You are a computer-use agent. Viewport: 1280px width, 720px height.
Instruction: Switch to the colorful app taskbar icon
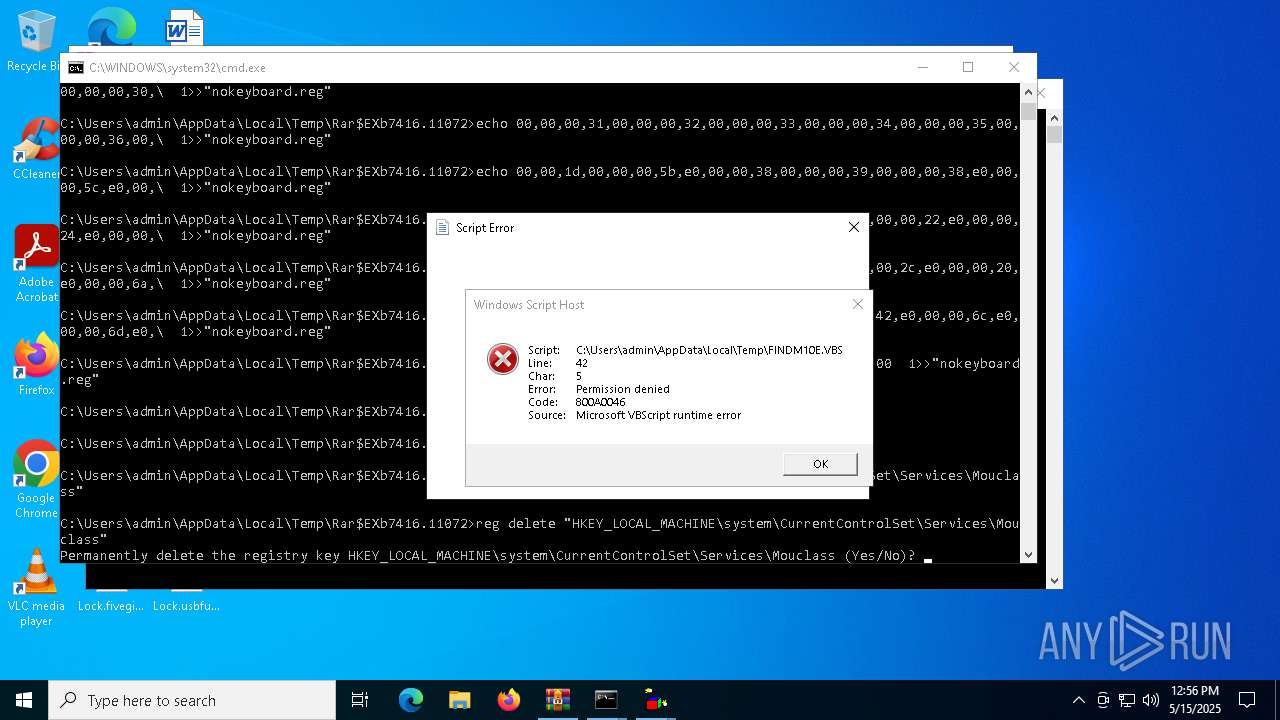(x=655, y=700)
